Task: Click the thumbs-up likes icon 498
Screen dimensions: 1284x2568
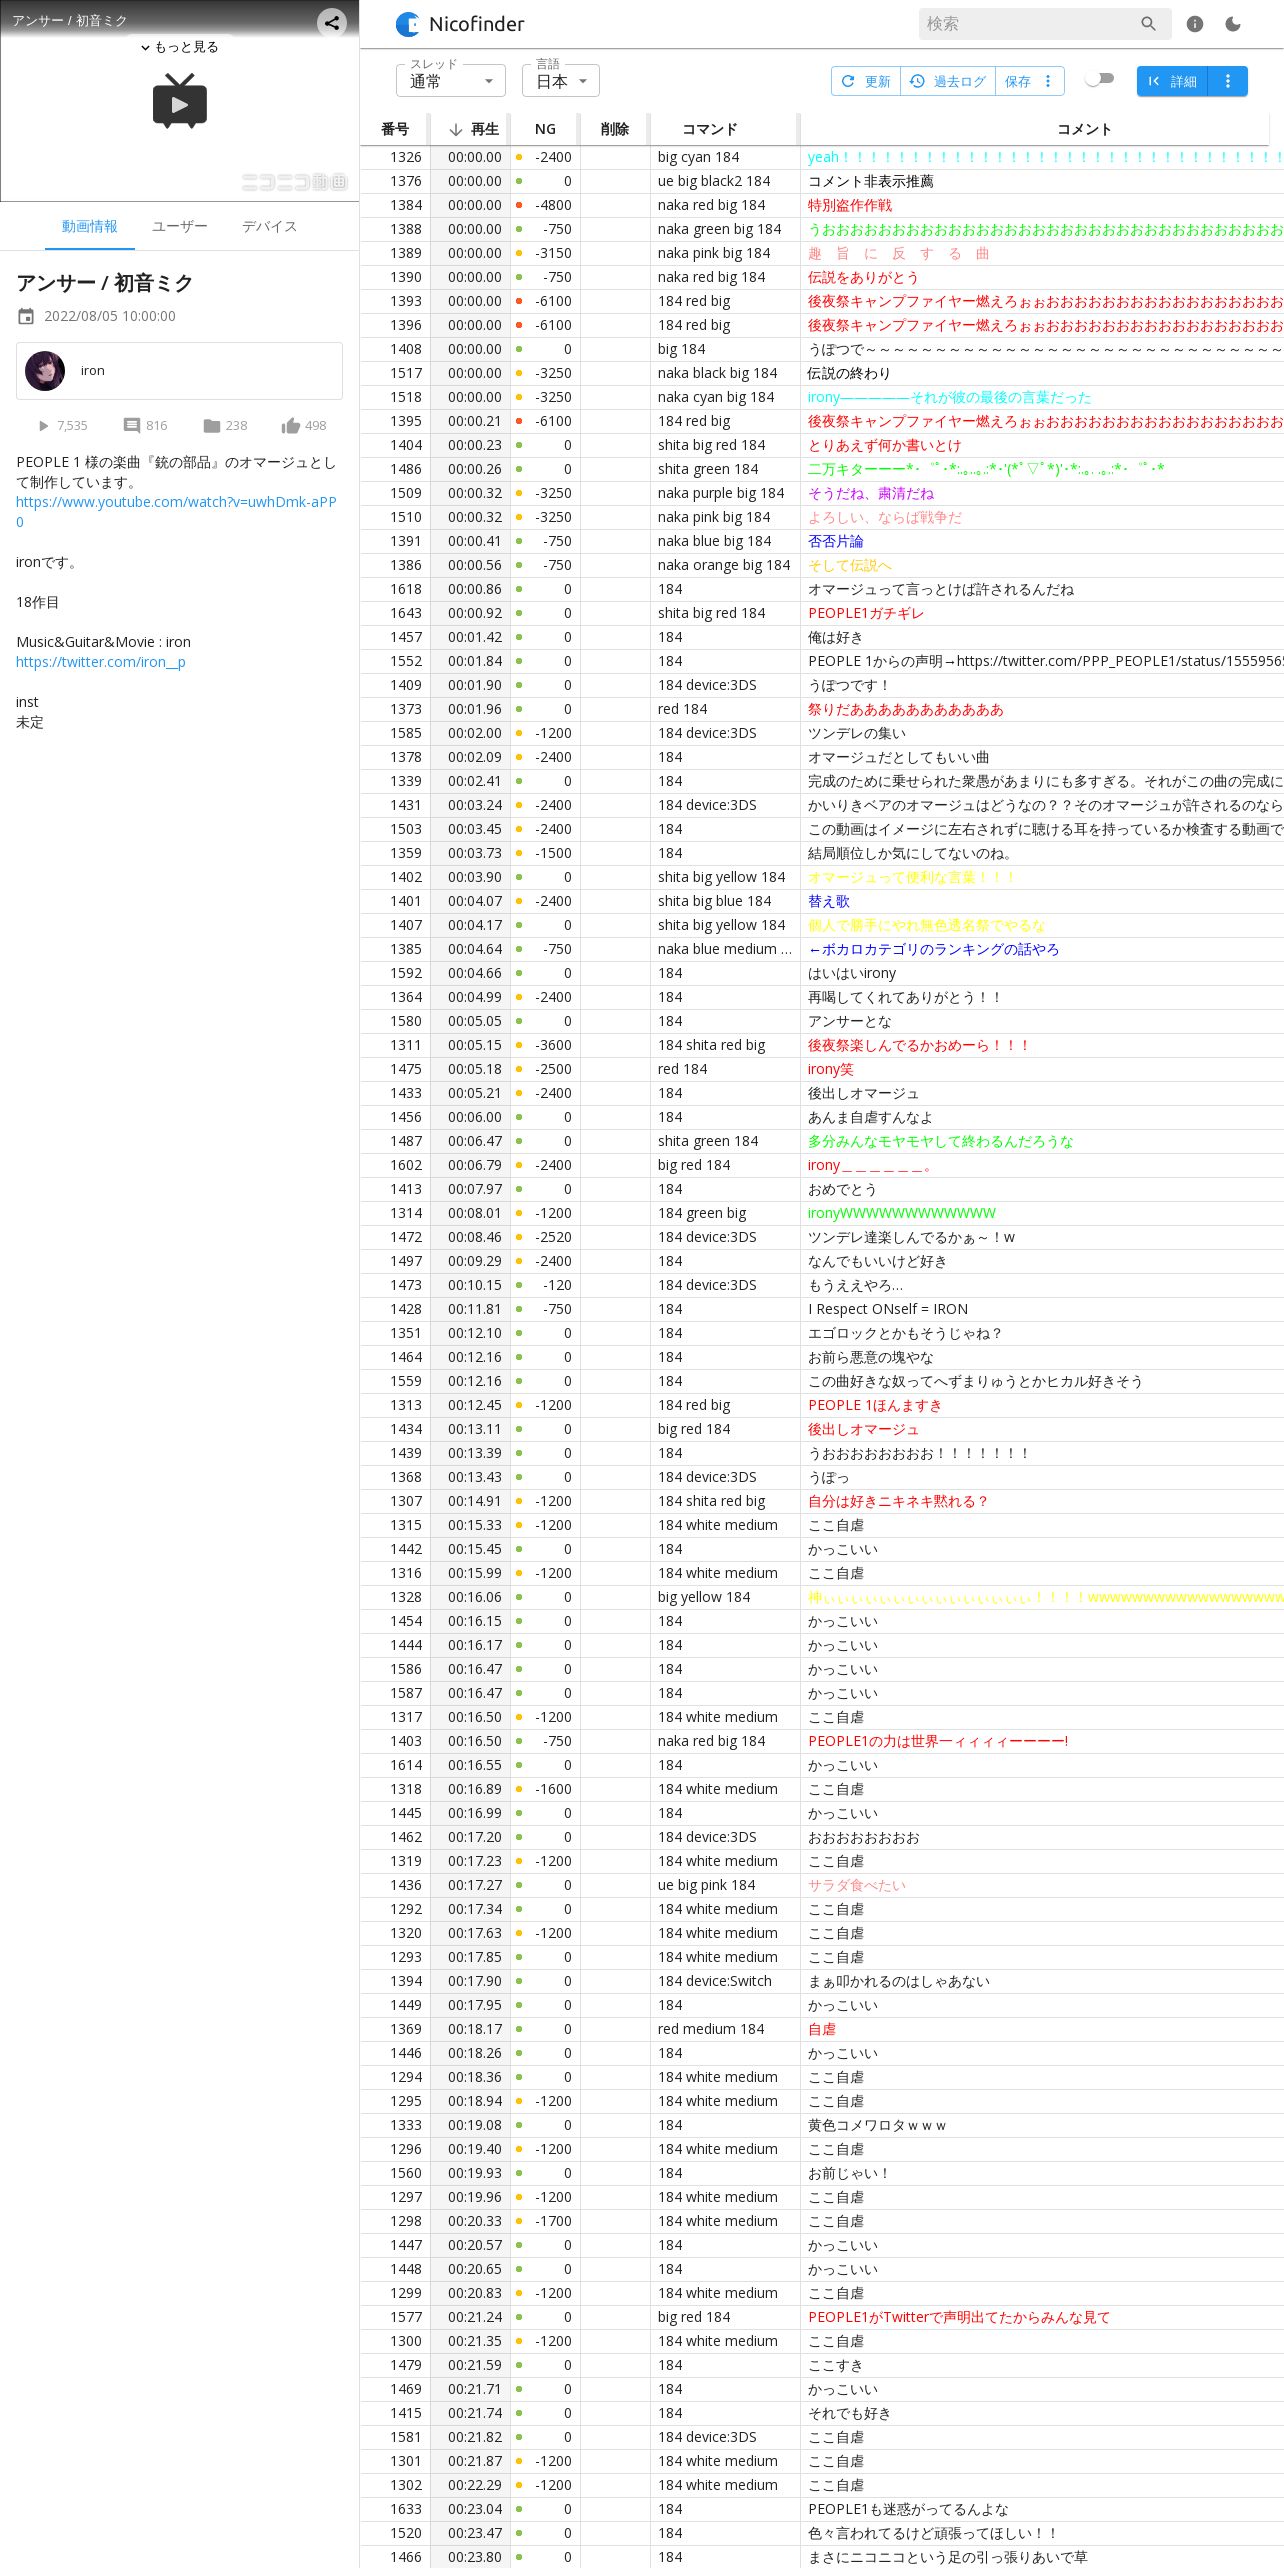Action: tap(291, 426)
